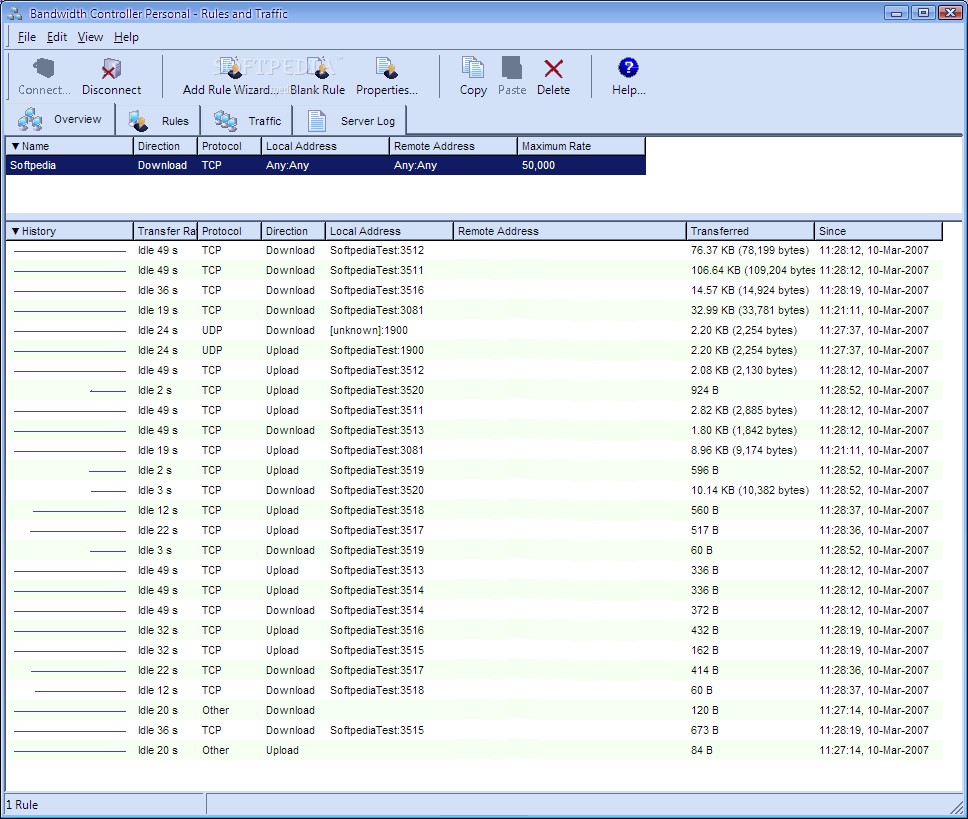This screenshot has height=819, width=968.
Task: Return to the Overview tab
Action: 62,118
